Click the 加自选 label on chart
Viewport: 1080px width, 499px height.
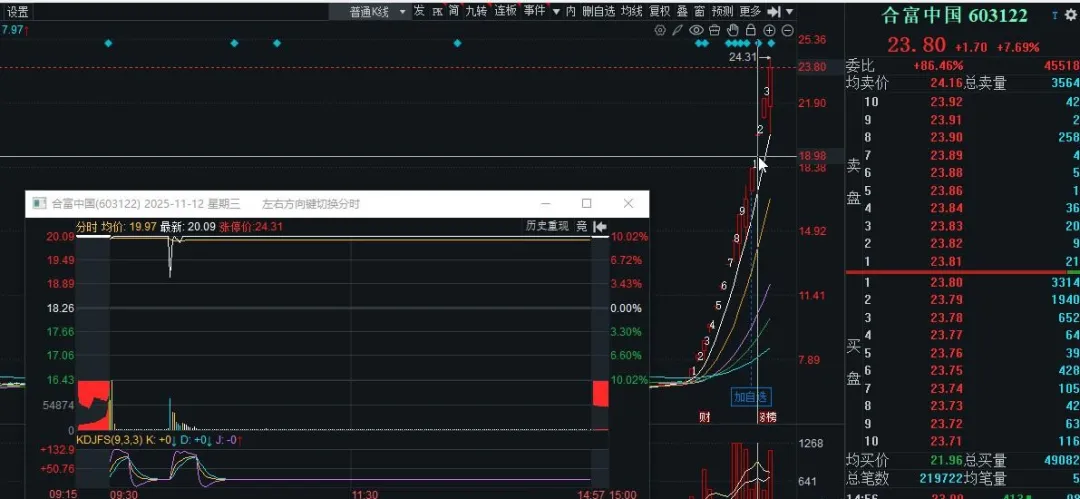click(x=751, y=397)
